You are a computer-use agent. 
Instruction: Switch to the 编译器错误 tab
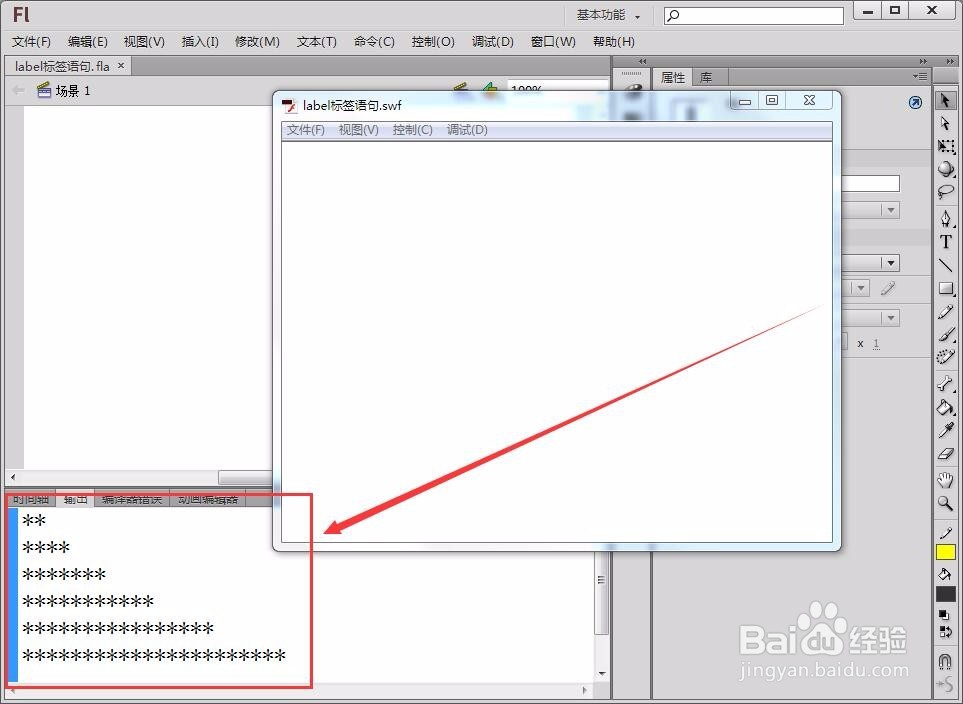point(130,499)
